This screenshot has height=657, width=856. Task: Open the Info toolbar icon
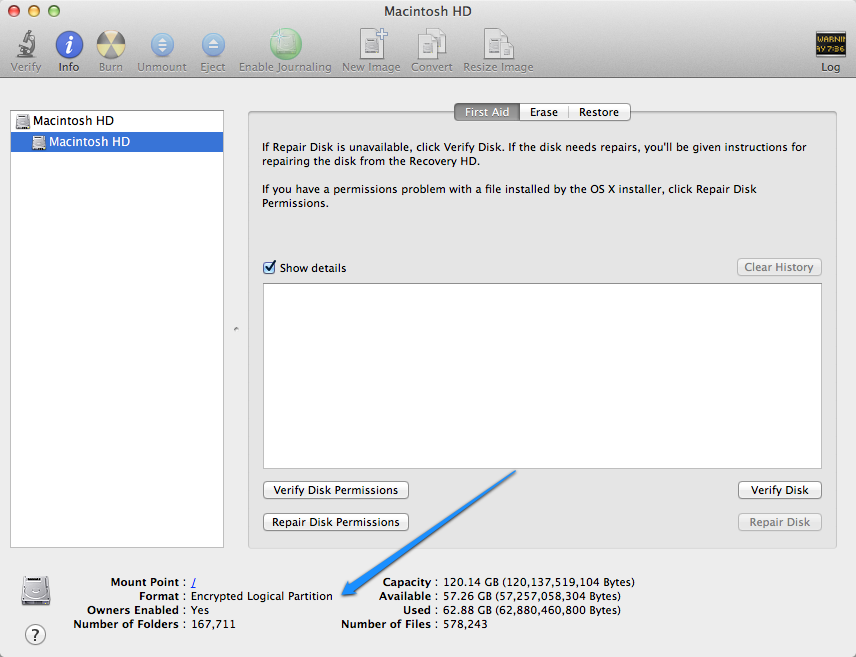click(69, 44)
